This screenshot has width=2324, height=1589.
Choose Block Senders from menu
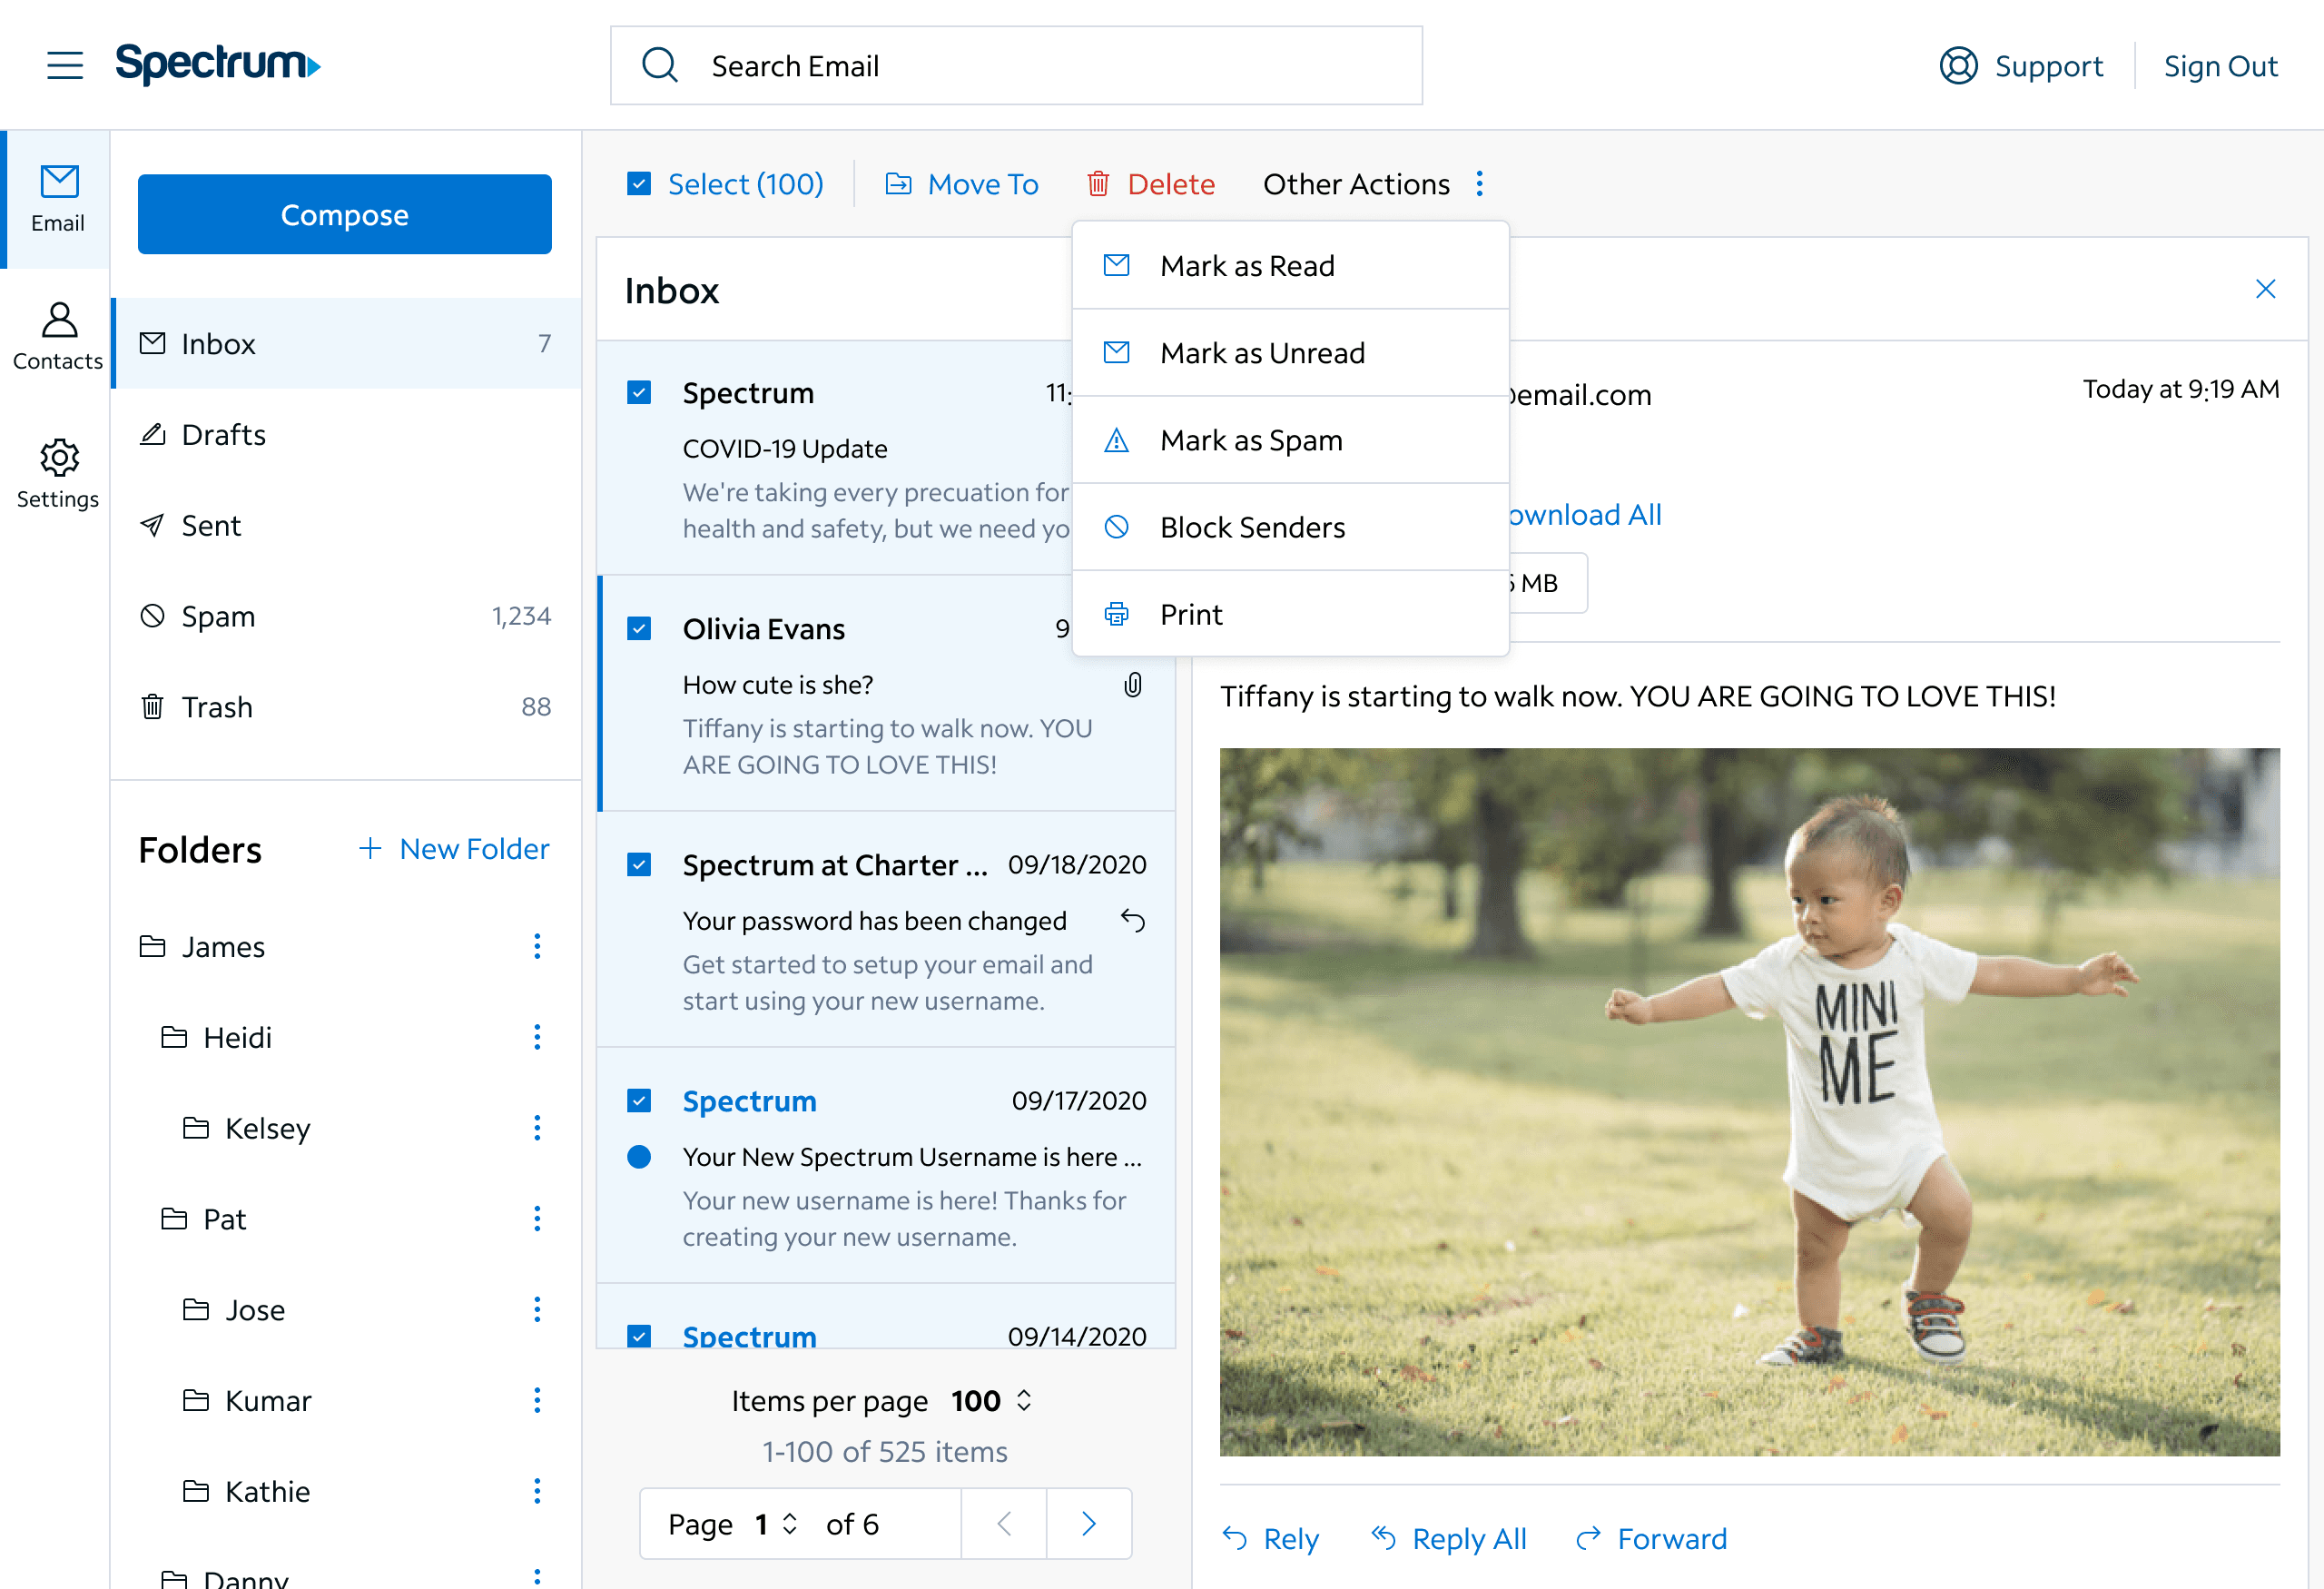tap(1290, 527)
